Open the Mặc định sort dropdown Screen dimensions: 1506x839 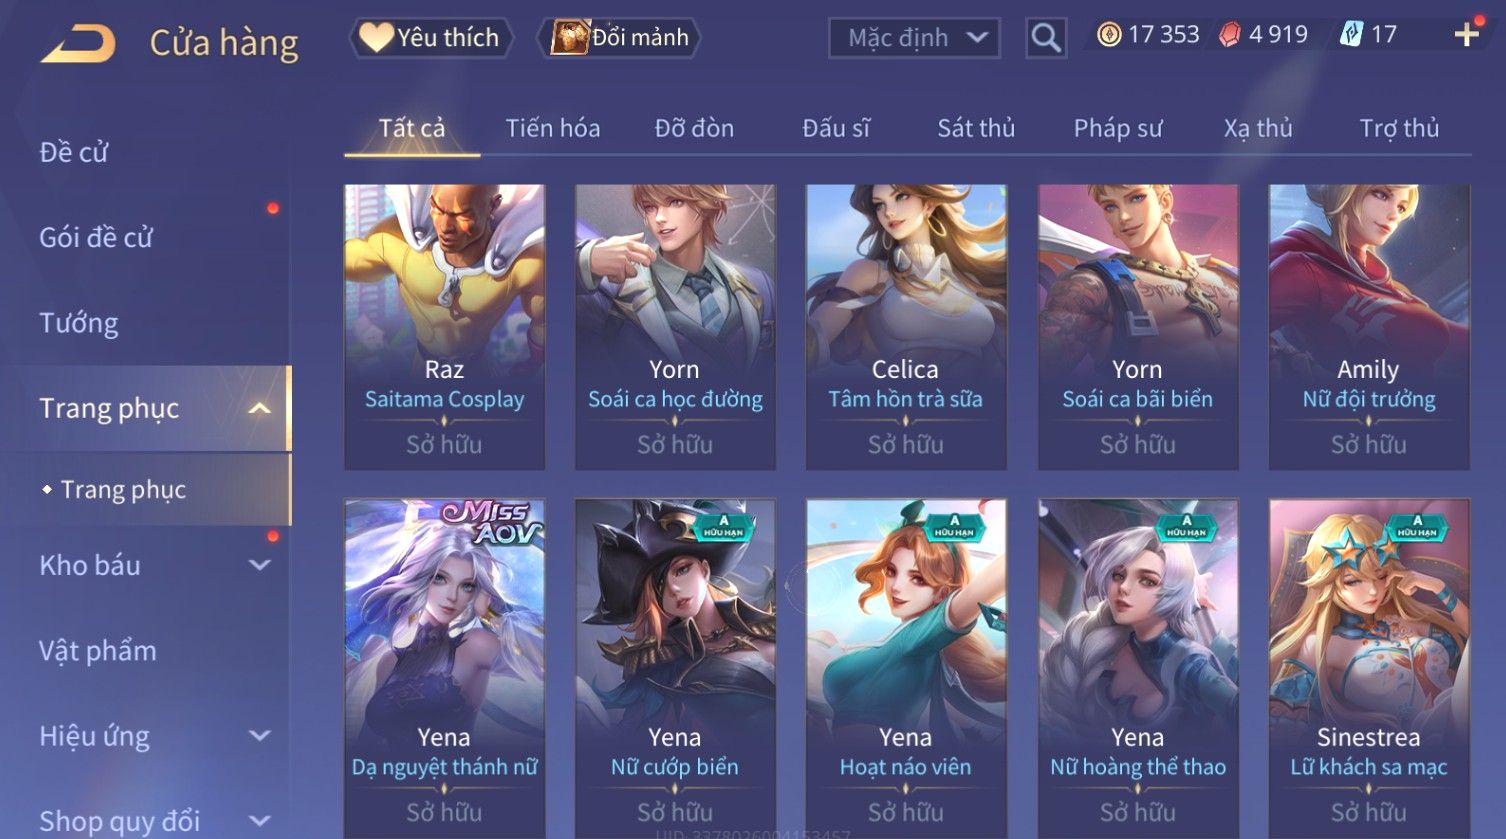[x=914, y=38]
